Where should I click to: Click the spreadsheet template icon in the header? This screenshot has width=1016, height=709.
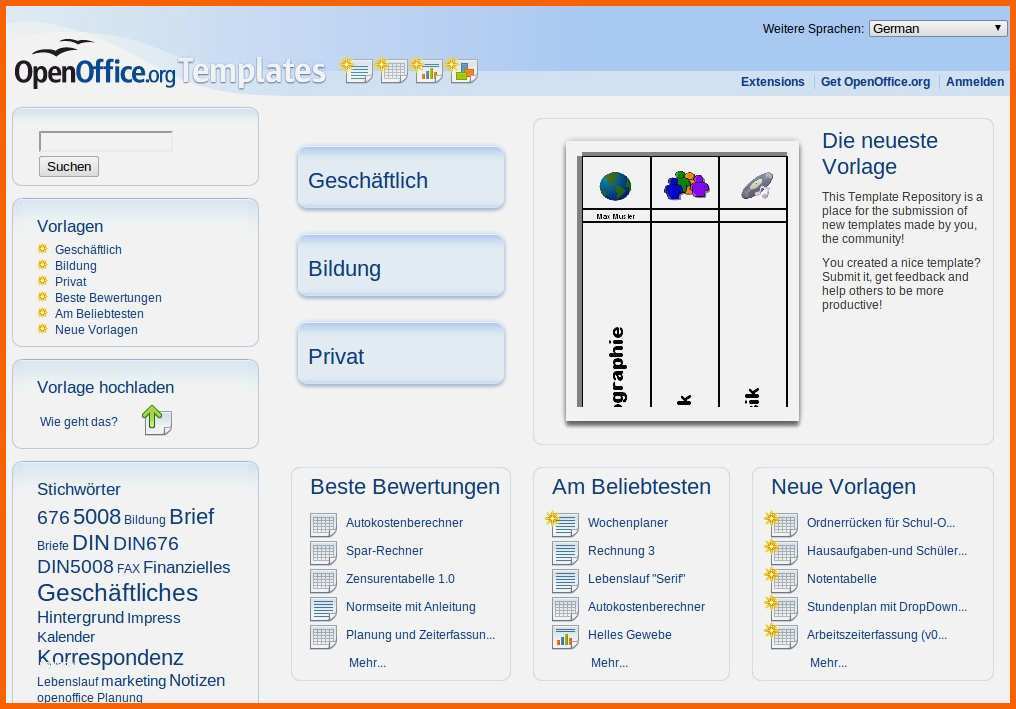(x=392, y=71)
